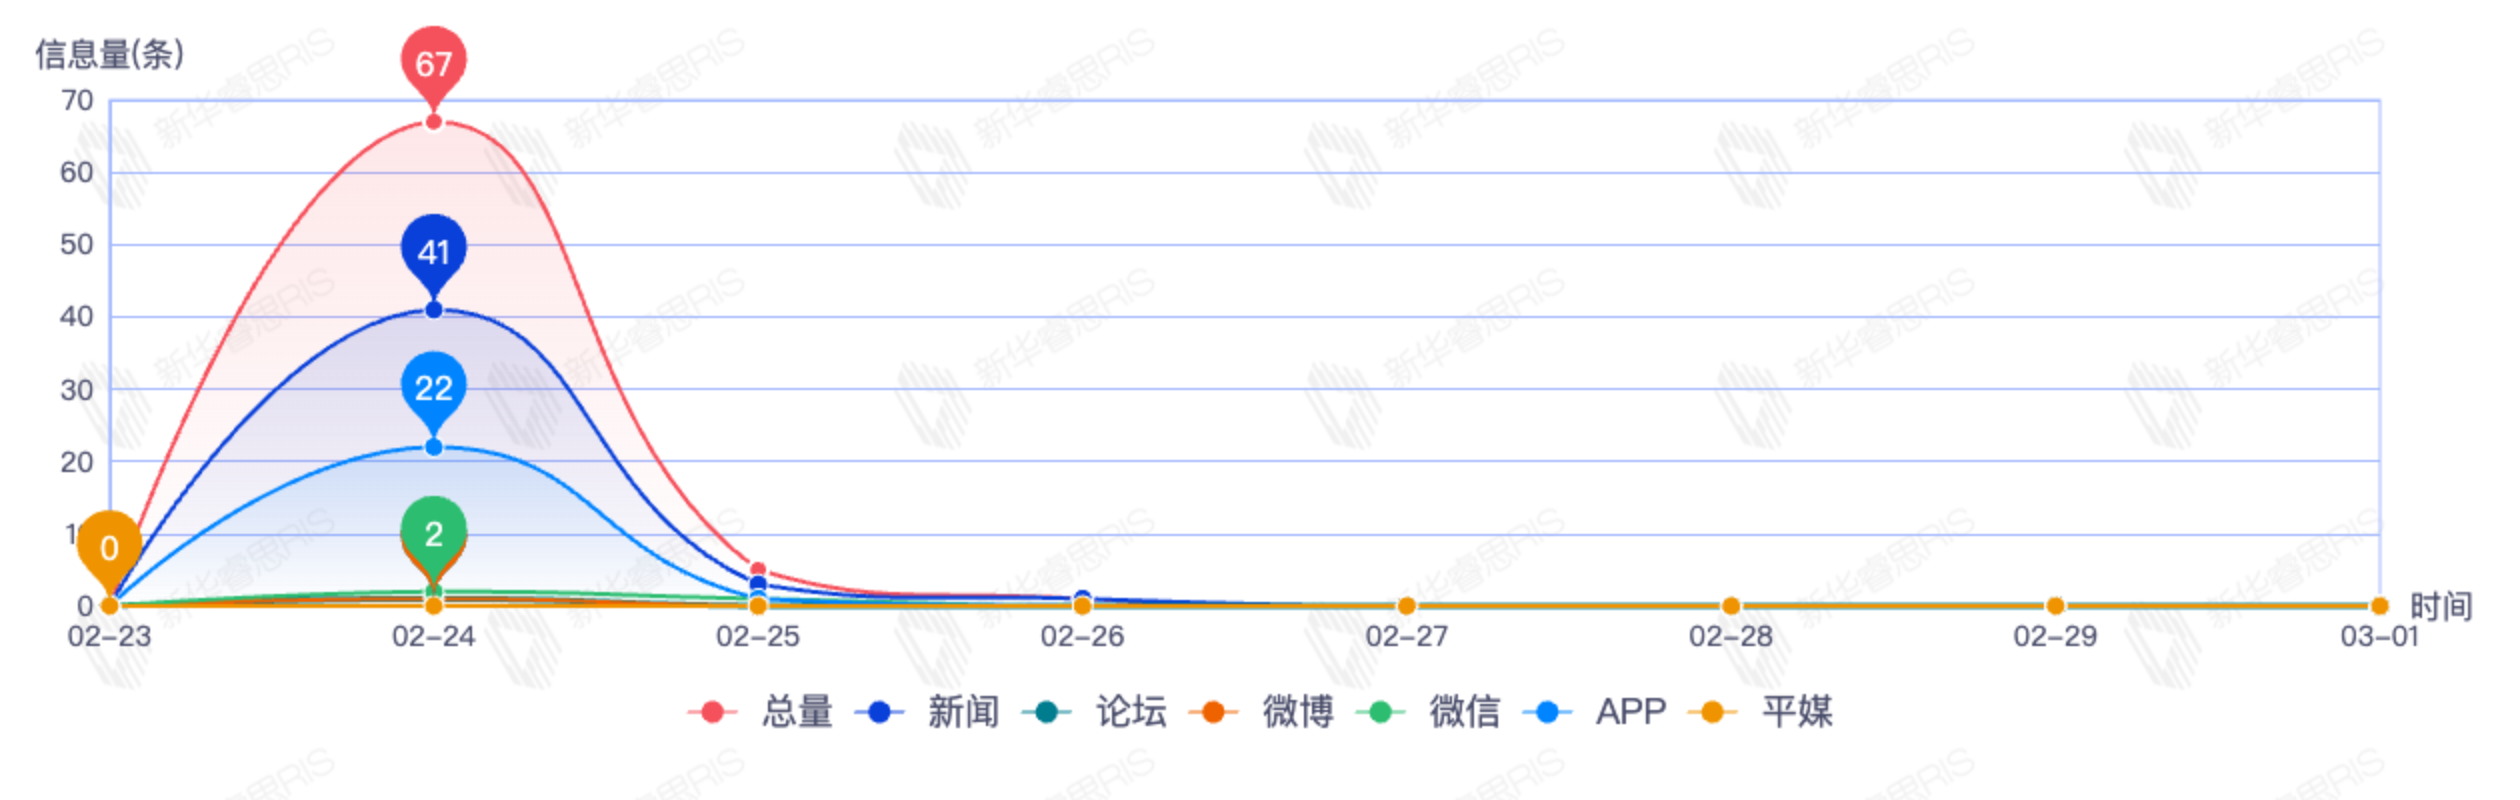Click the red data point at 02-25
This screenshot has height=800, width=2520.
(758, 570)
